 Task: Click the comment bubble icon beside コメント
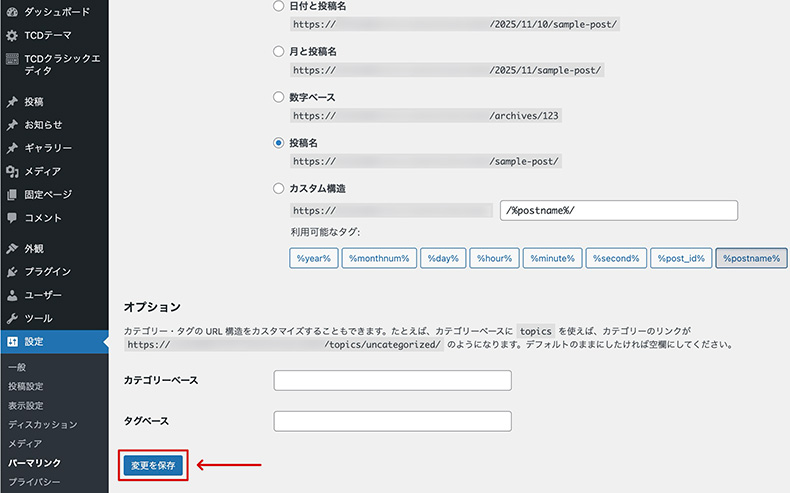(x=12, y=218)
